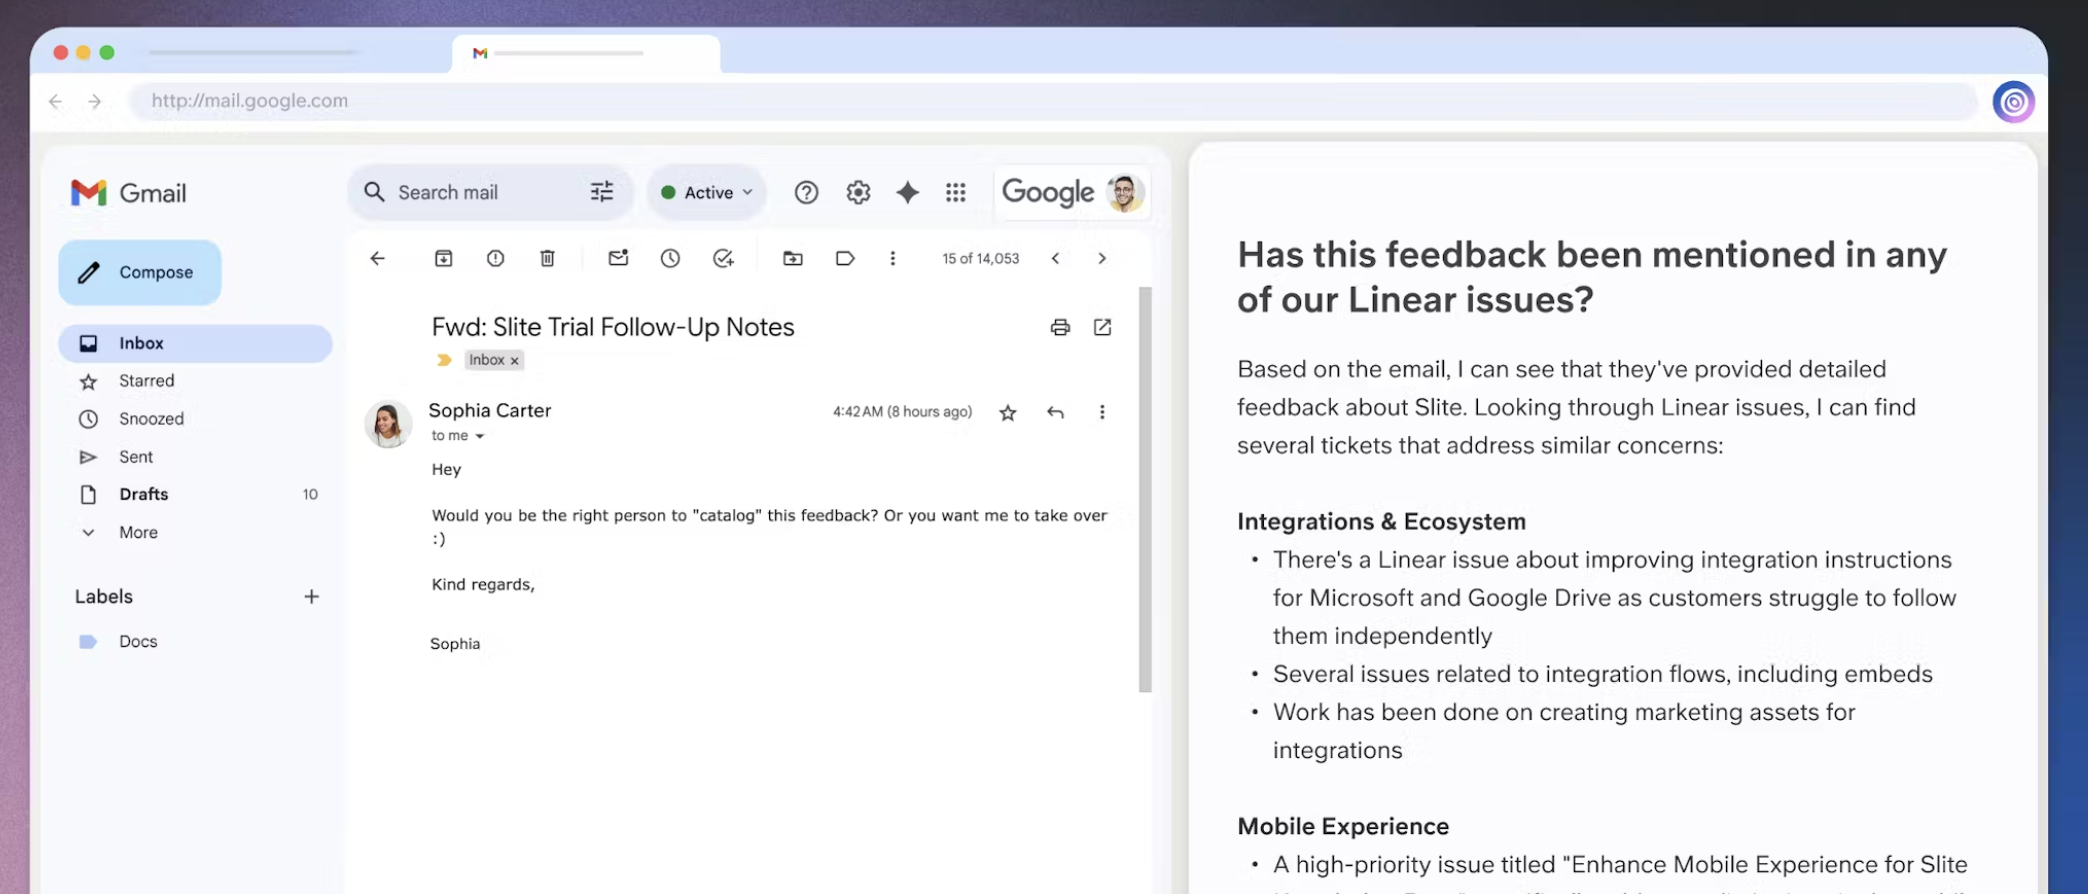Mark the email as unread
This screenshot has width=2088, height=894.
[618, 258]
